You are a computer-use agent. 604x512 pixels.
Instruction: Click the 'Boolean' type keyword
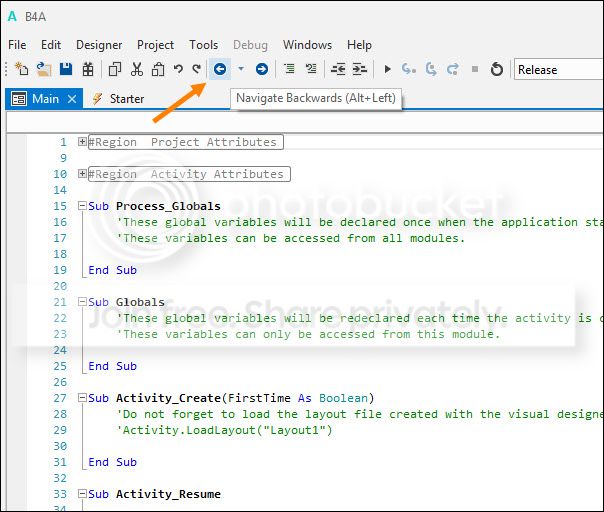point(343,398)
